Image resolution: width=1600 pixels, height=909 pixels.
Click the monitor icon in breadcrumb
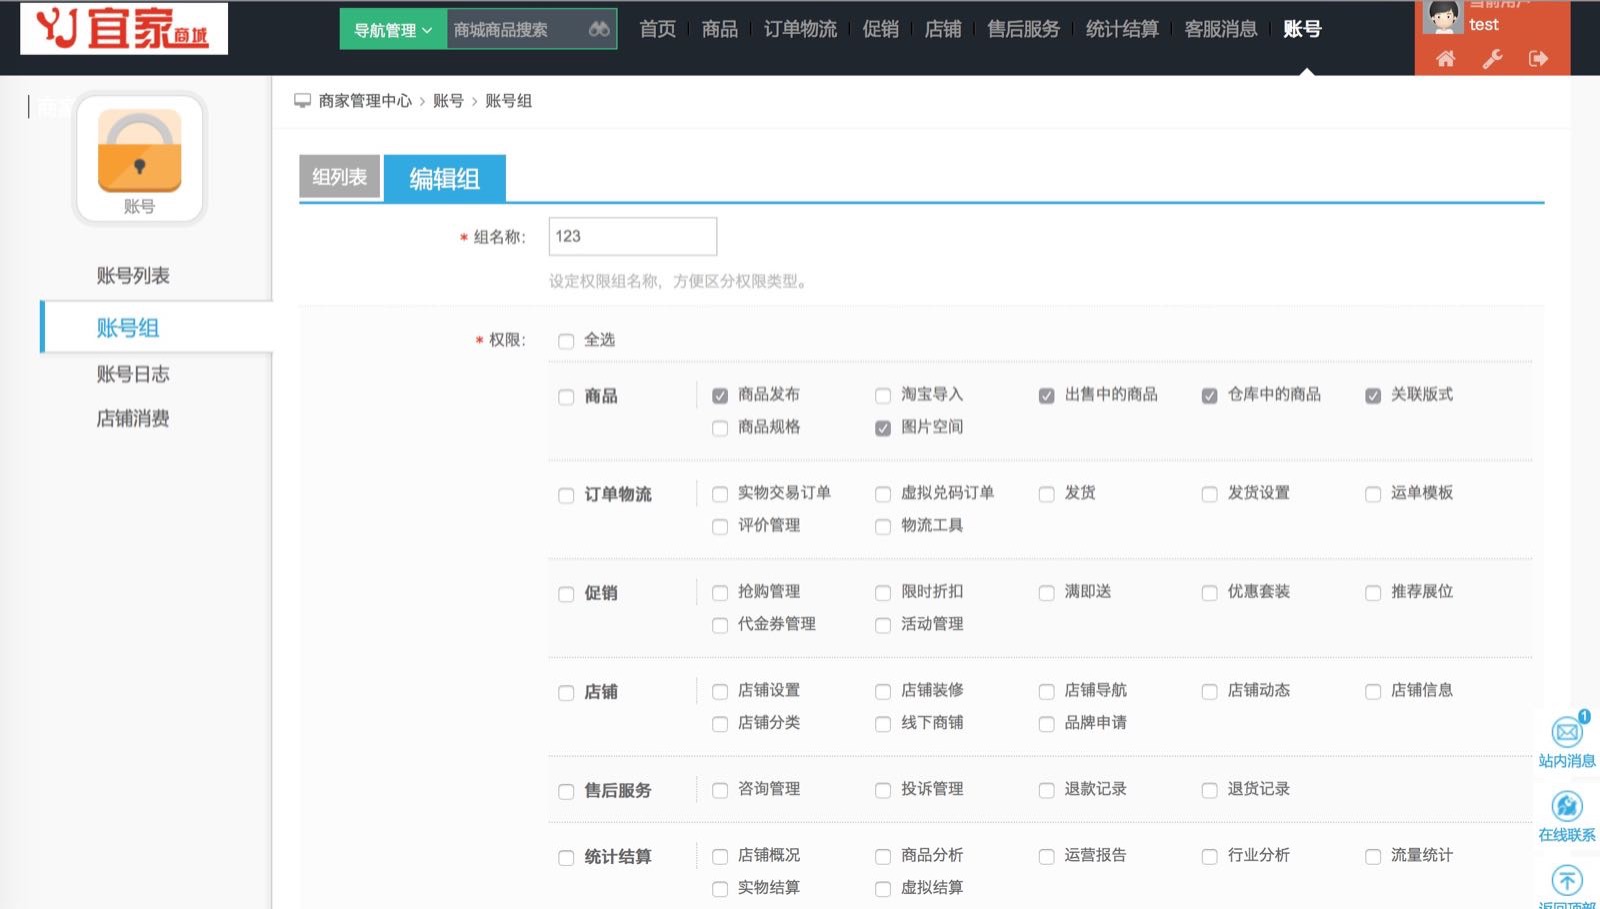pos(302,100)
